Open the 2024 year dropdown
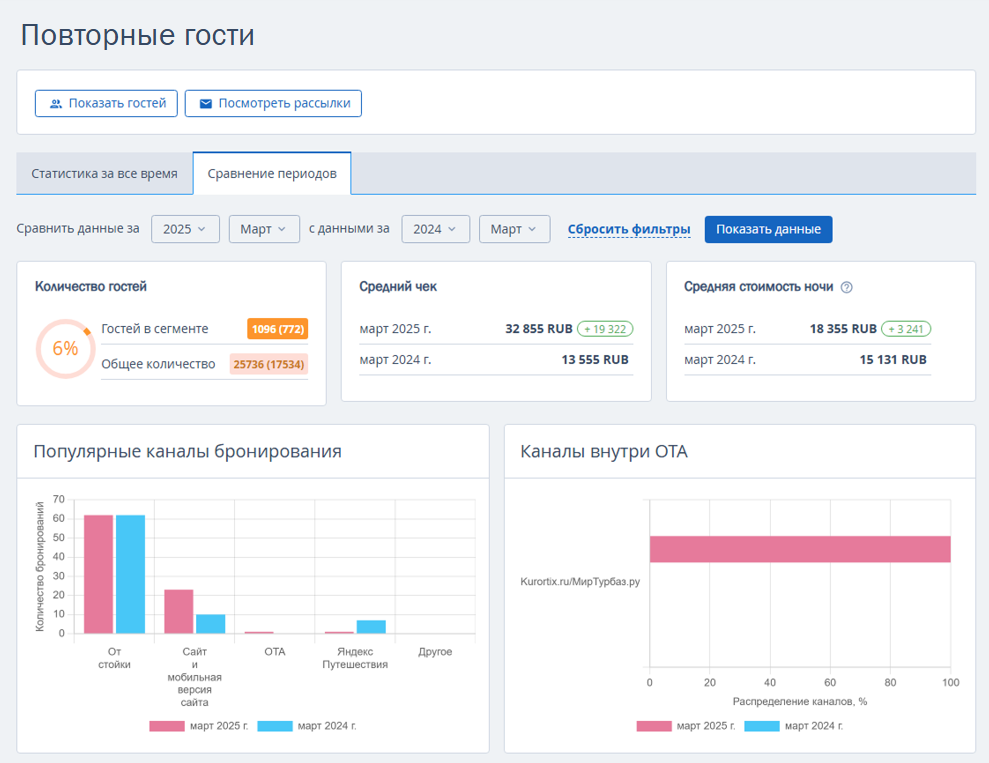989x763 pixels. point(435,229)
